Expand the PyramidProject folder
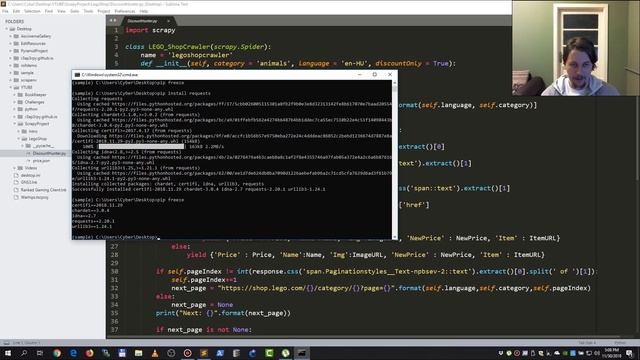 11,51
